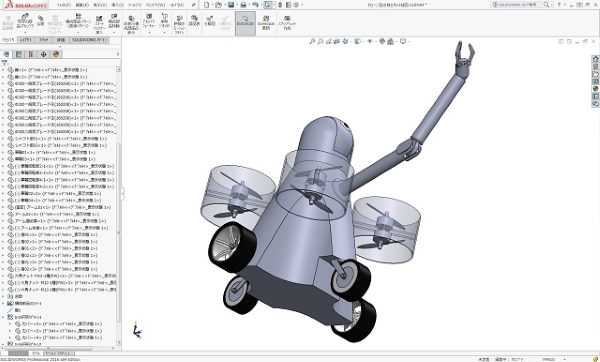Open the task pane Home icon on right
The height and width of the screenshot is (362, 600).
point(595,59)
